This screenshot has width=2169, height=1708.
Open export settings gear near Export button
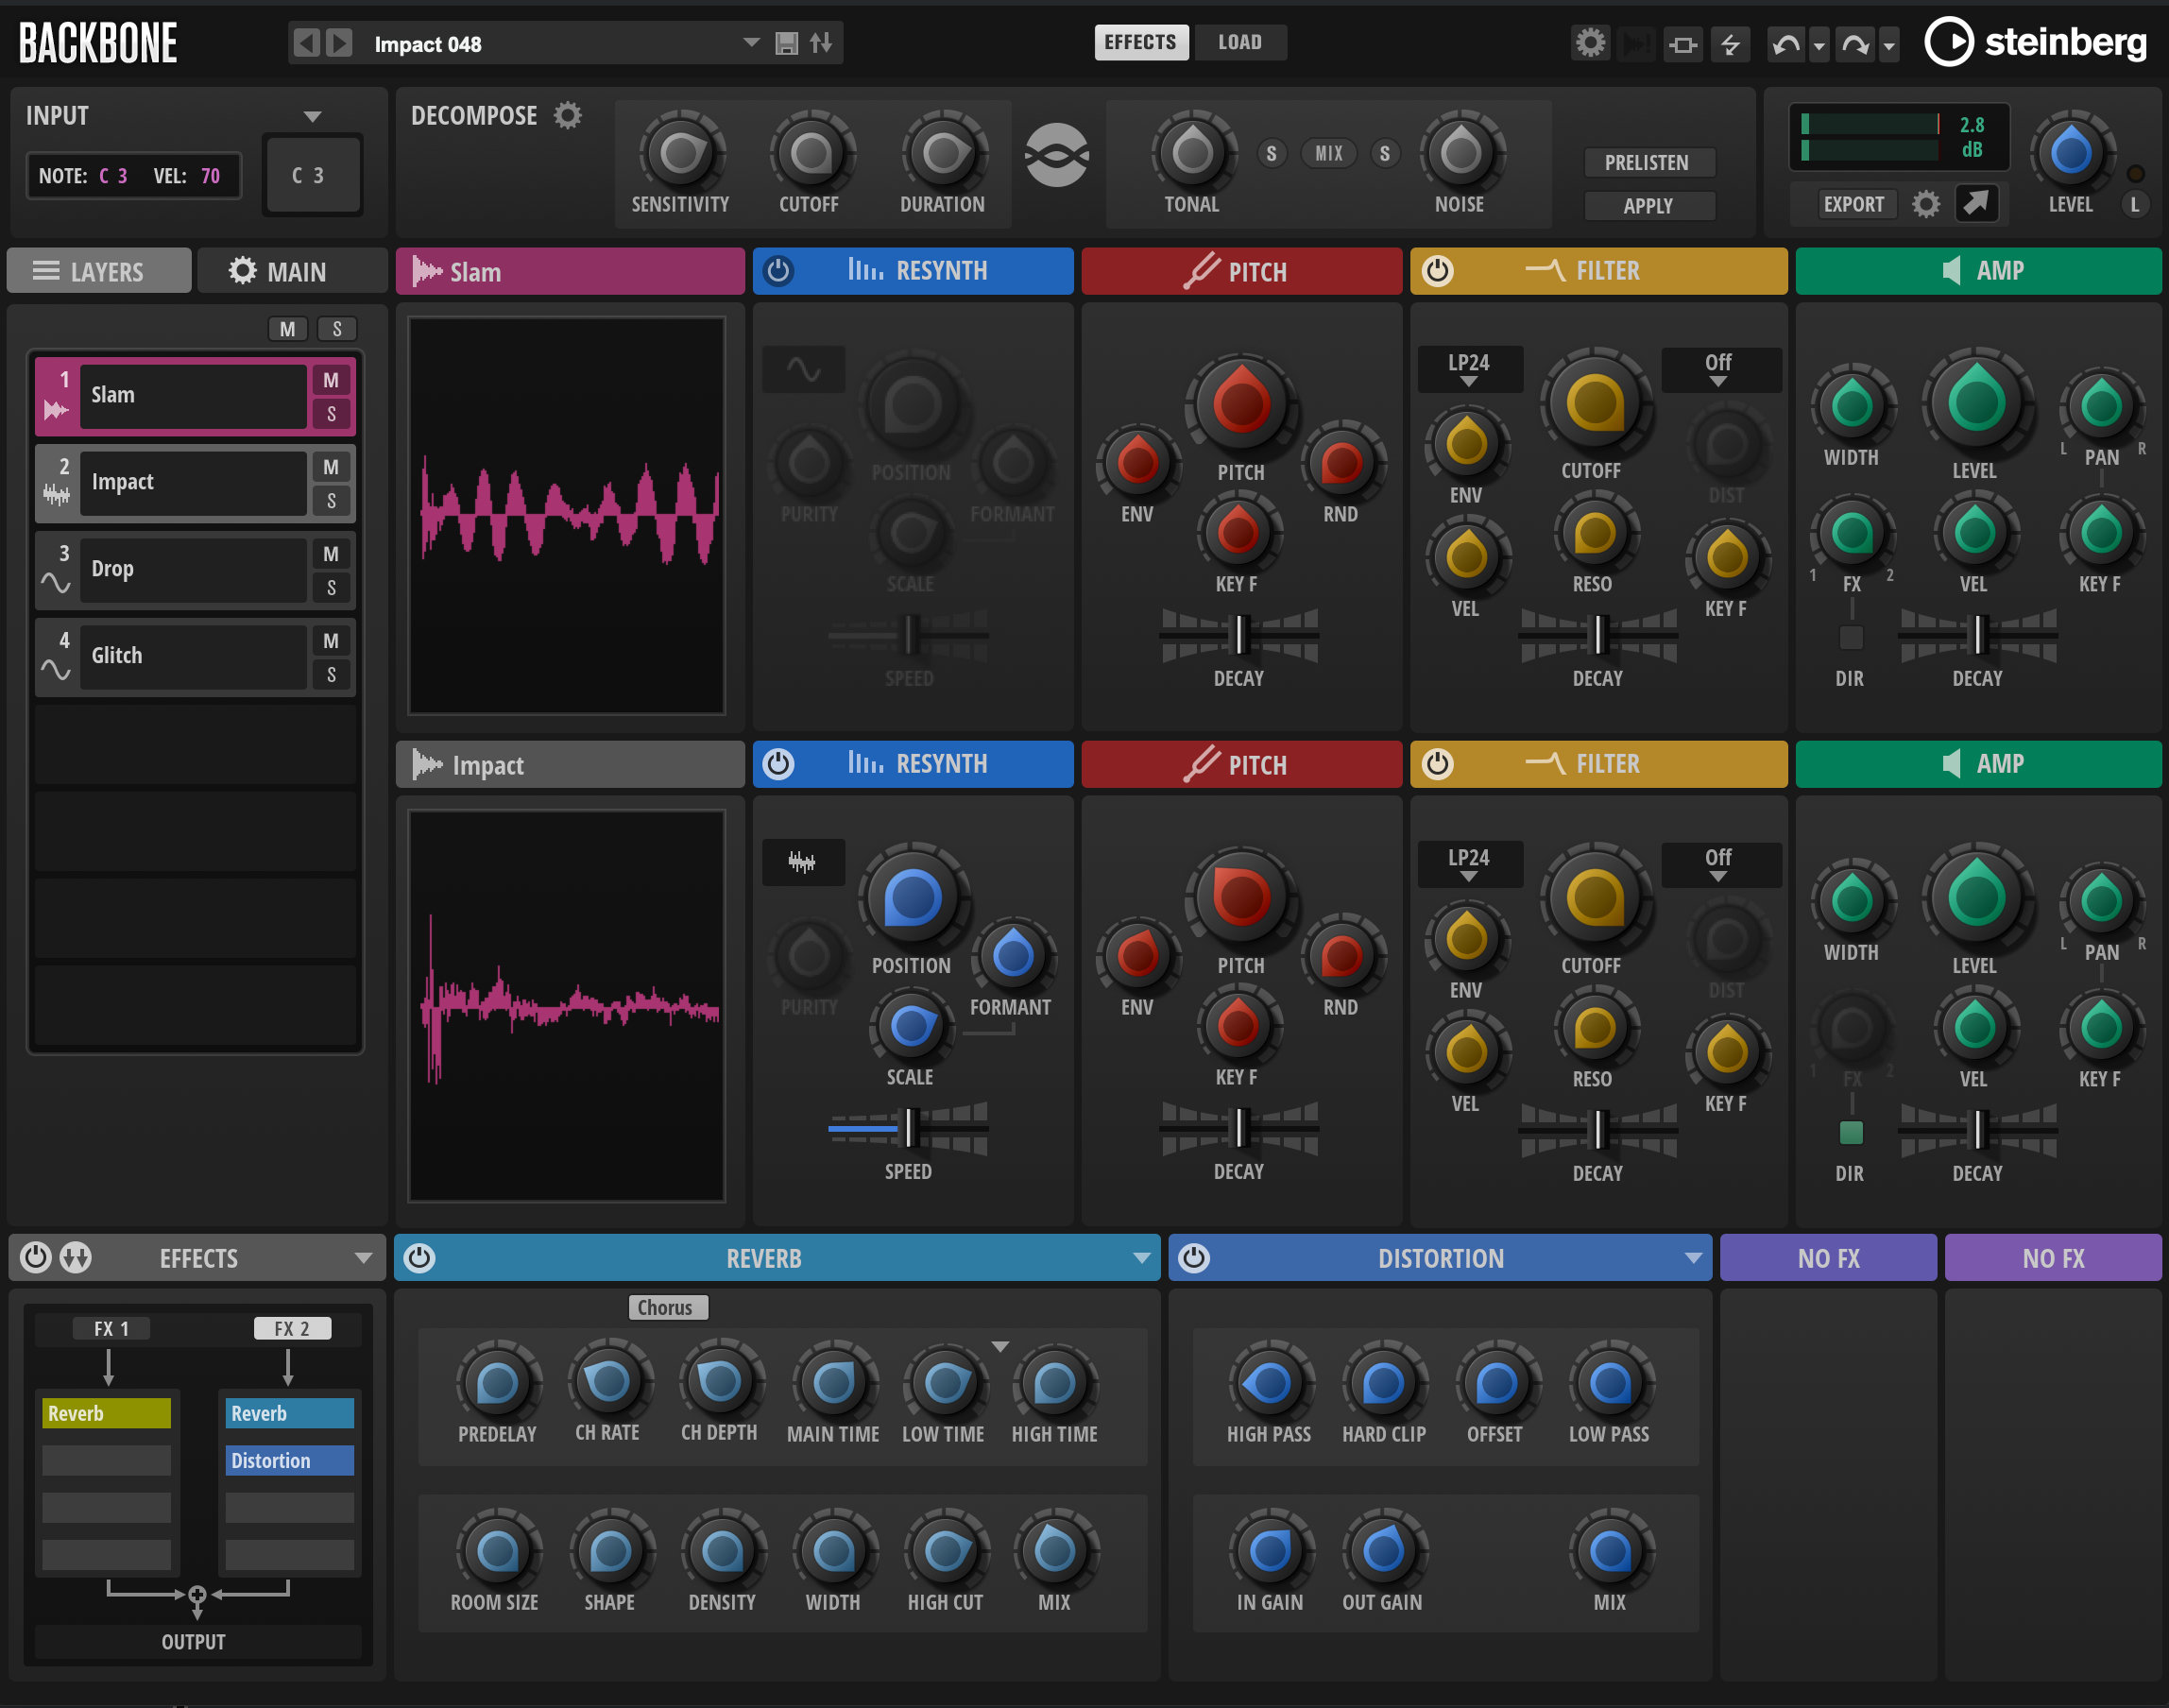coord(1927,203)
